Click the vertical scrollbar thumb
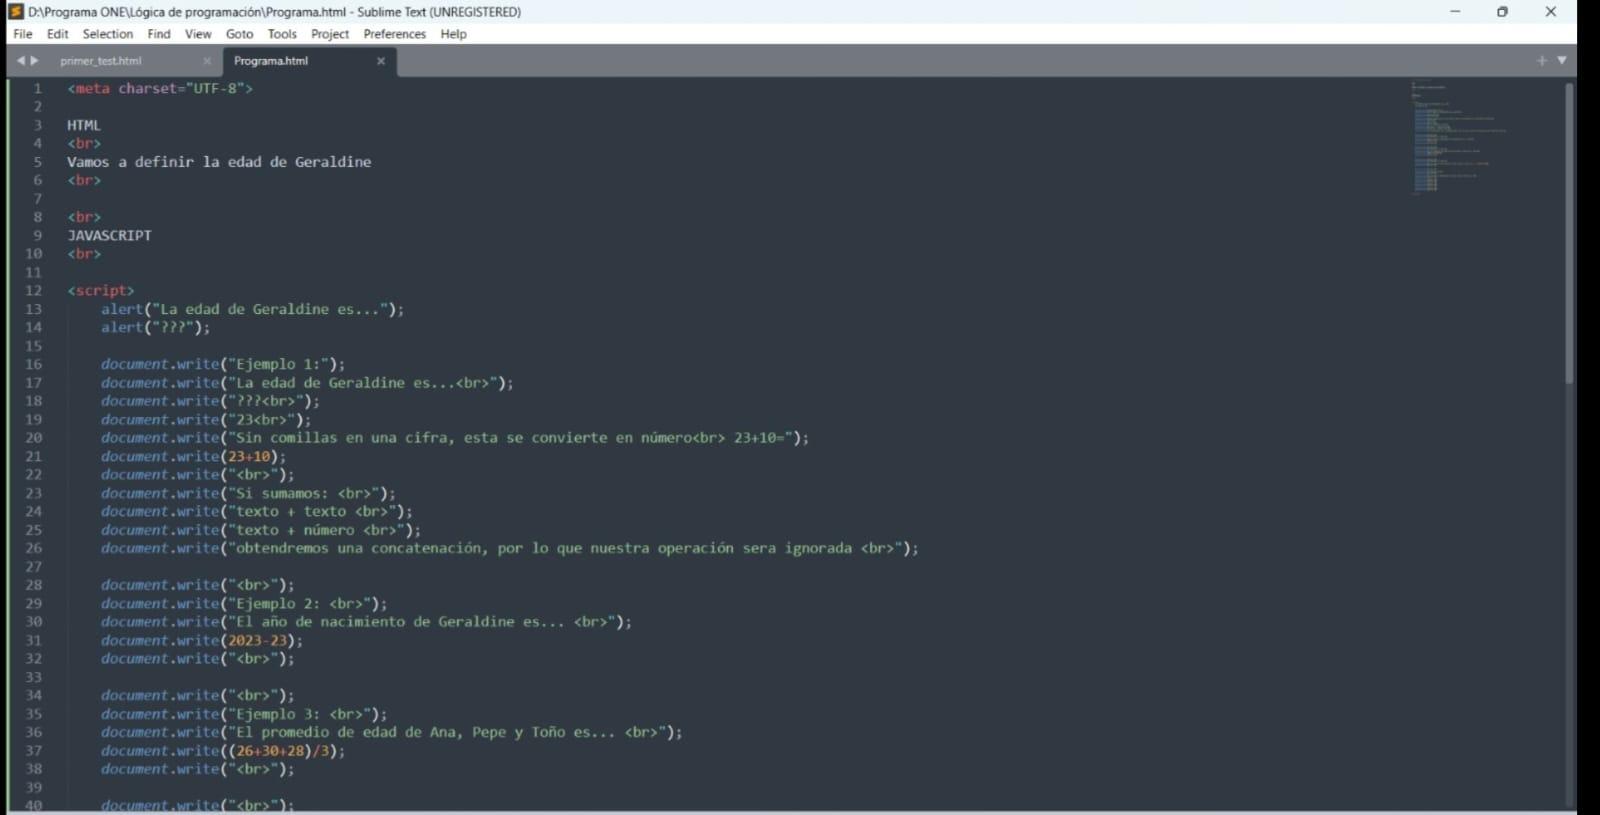This screenshot has width=1600, height=815. [1569, 232]
